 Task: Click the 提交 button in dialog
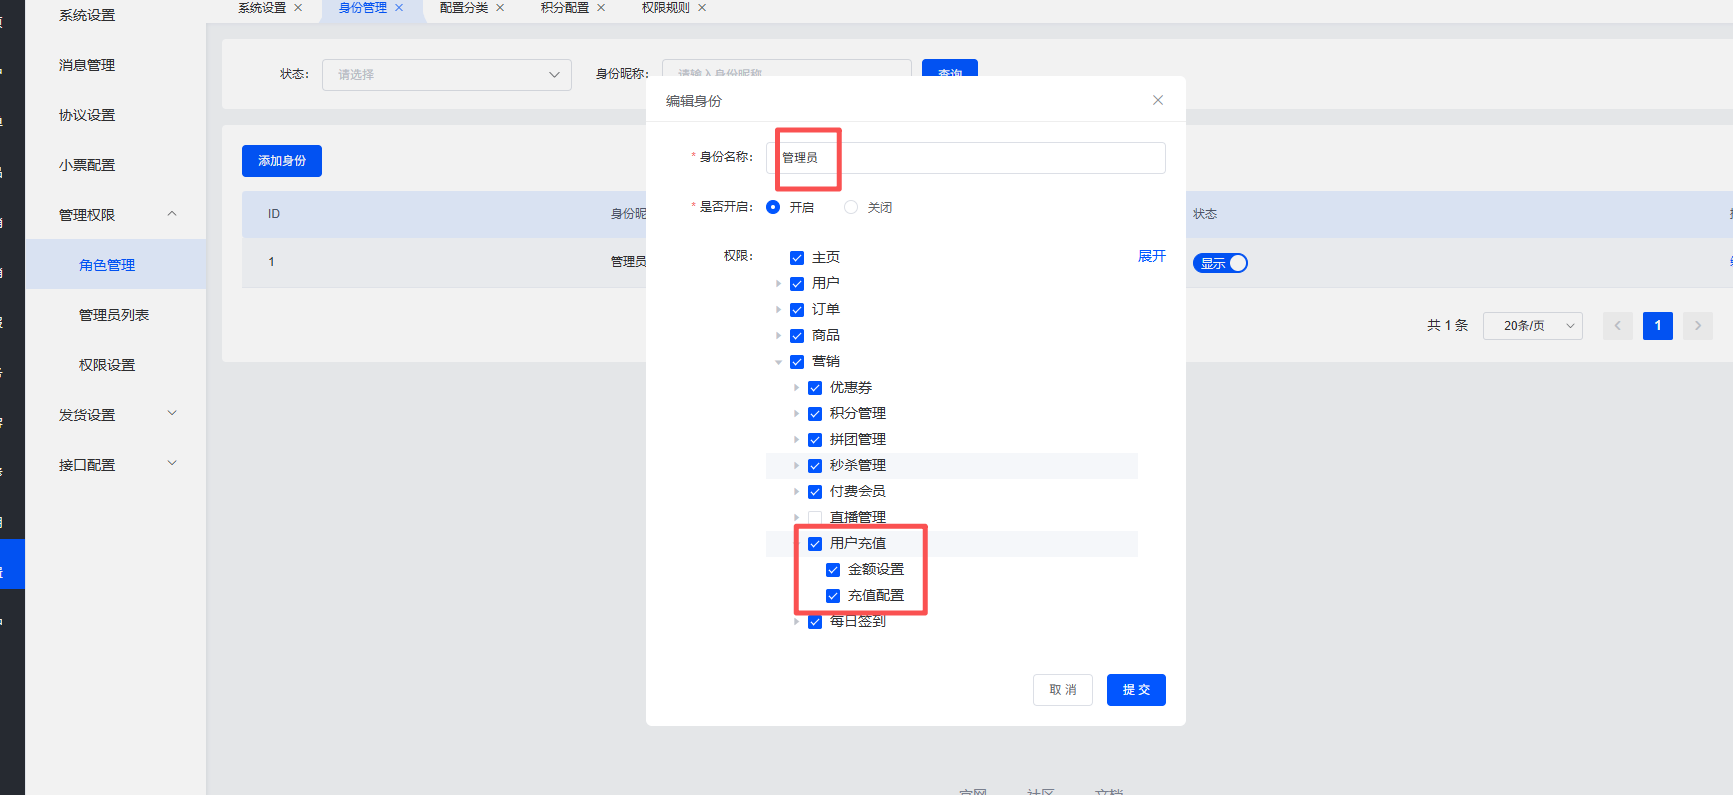coord(1136,690)
